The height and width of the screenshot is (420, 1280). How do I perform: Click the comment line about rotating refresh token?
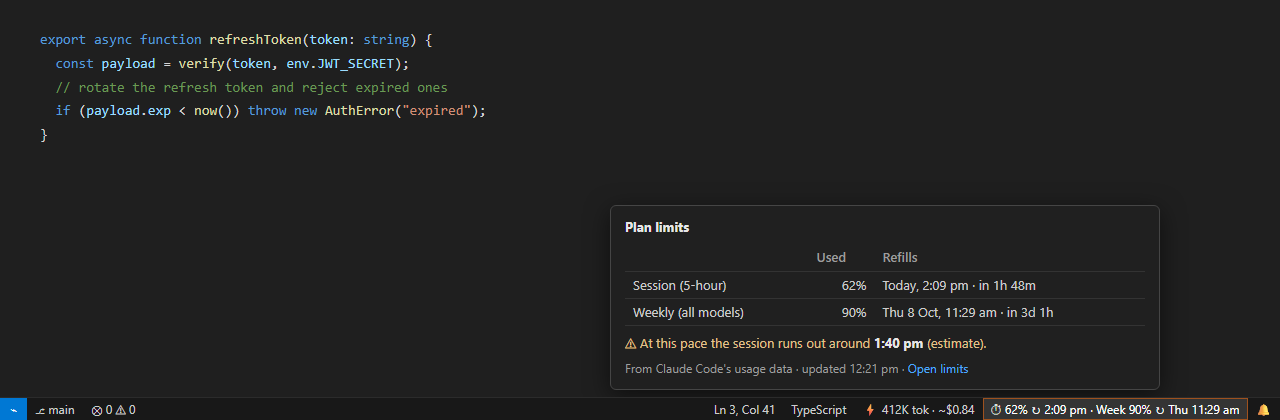(x=252, y=88)
